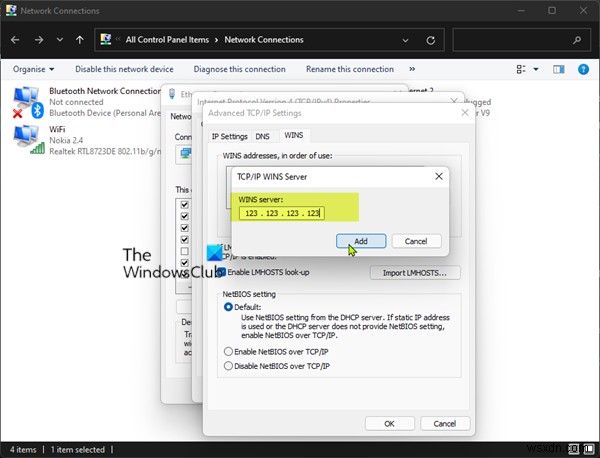Click the Import LMHOSTS button
This screenshot has width=600, height=458.
point(421,273)
